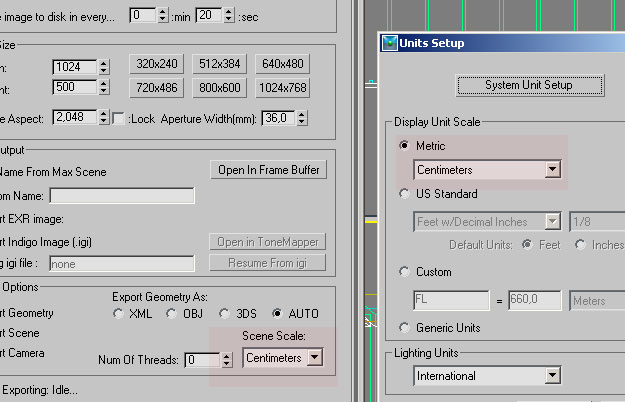The width and height of the screenshot is (625, 402).
Task: Click the Open In Frame Buffer button
Action: point(268,170)
